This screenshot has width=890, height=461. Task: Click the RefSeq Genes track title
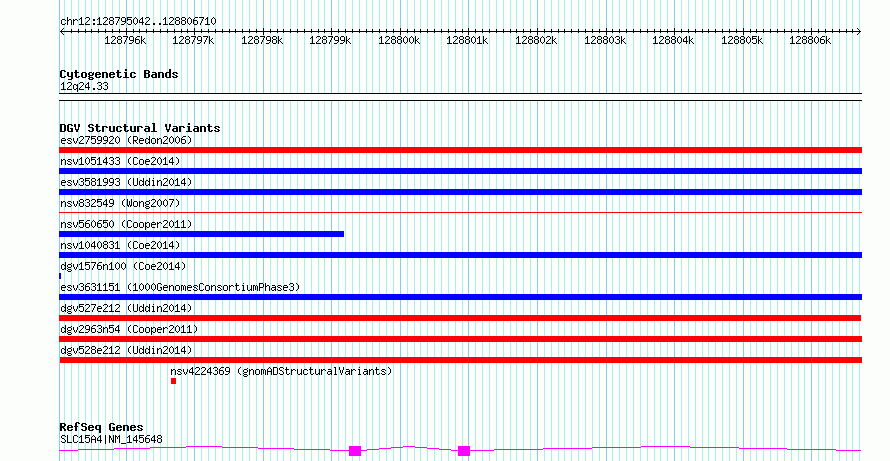point(102,427)
